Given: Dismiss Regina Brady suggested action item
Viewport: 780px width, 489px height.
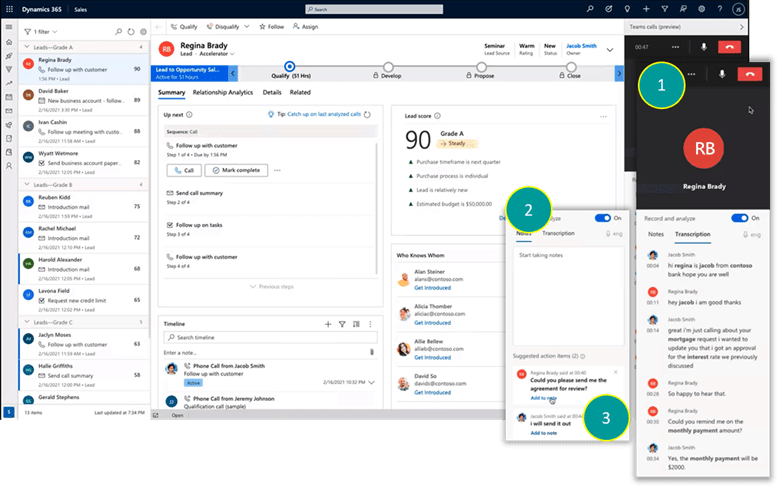Looking at the screenshot, I should pos(616,372).
